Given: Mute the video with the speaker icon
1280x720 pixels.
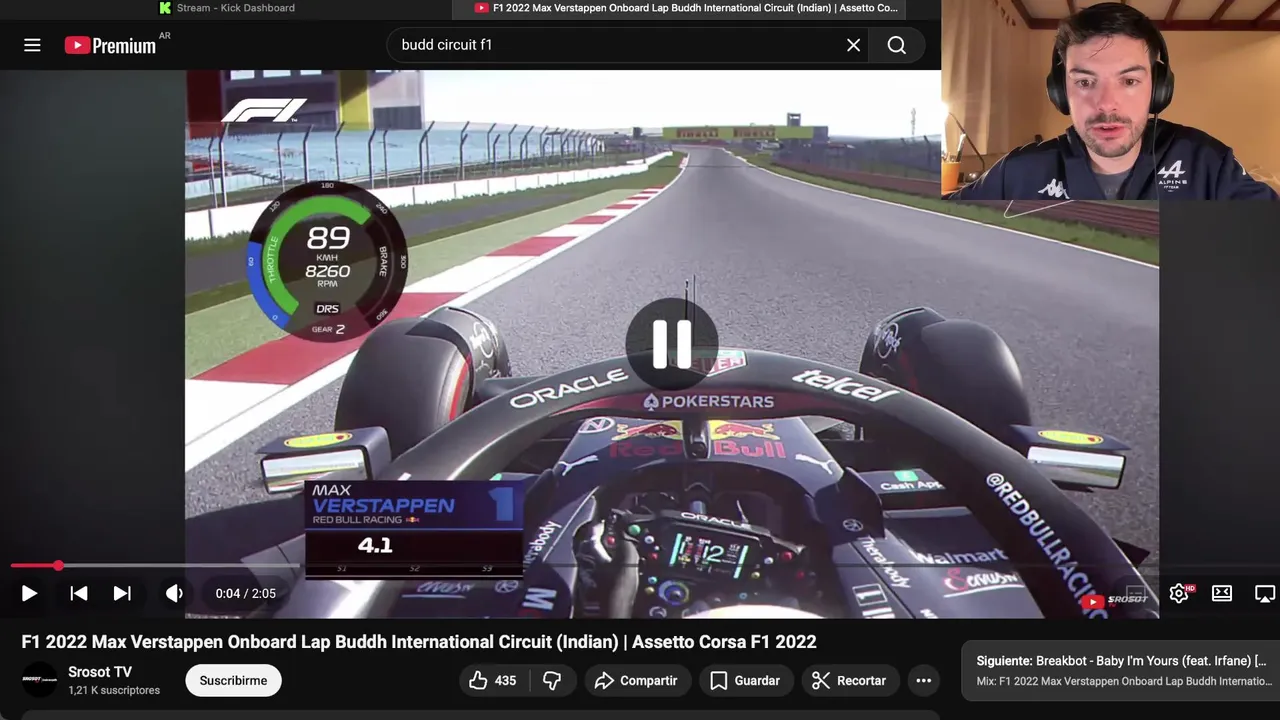Looking at the screenshot, I should pos(174,593).
